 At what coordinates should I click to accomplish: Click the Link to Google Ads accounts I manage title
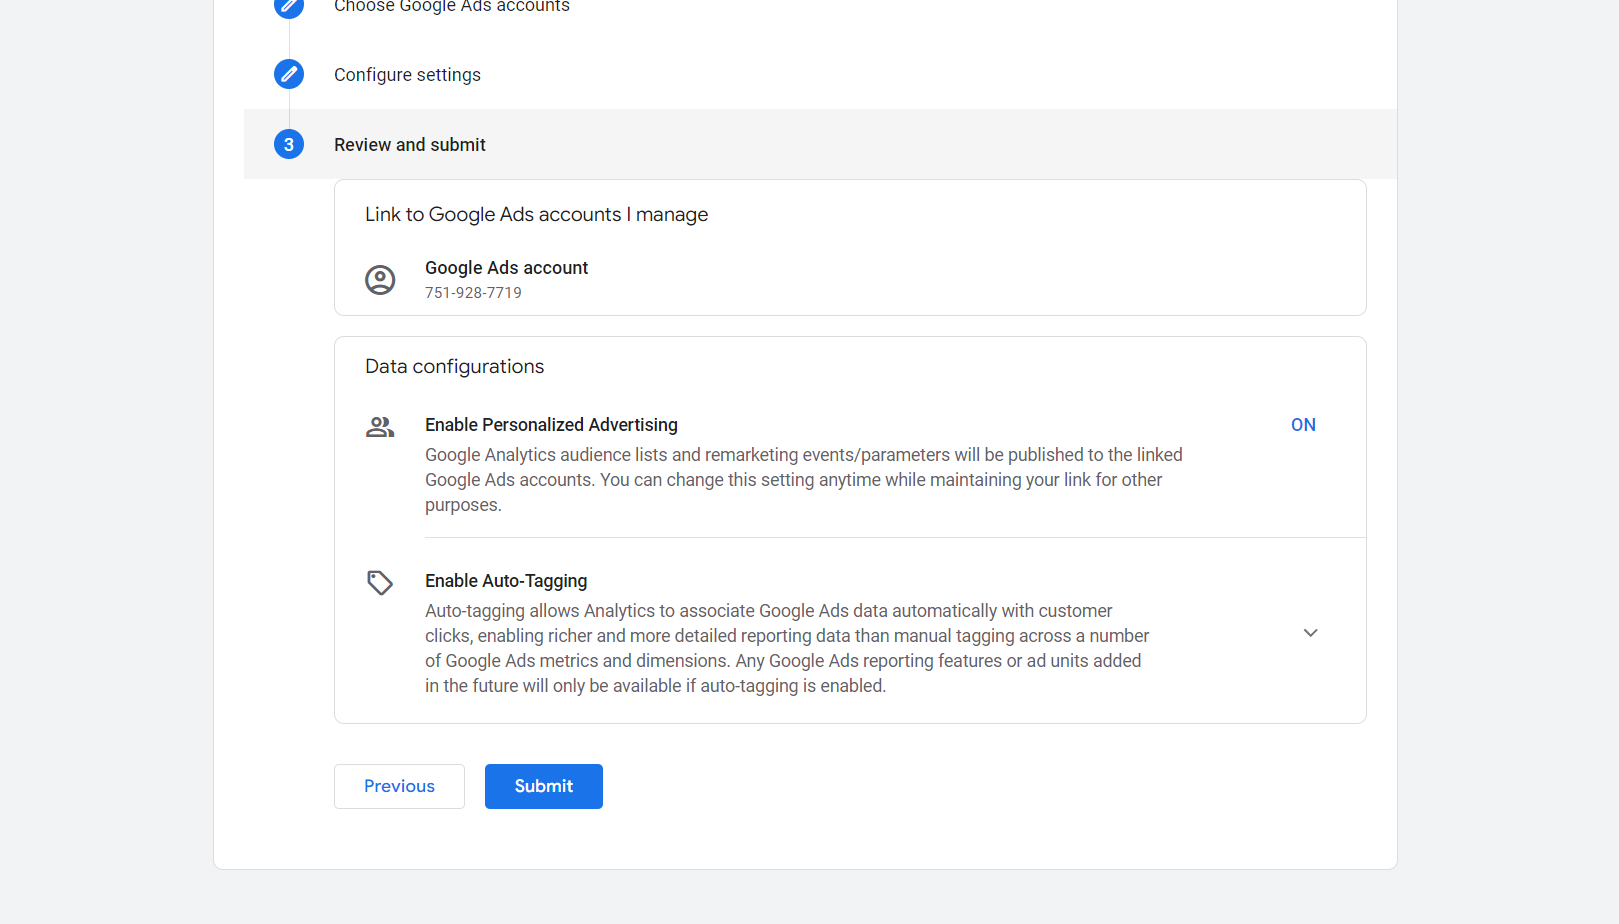click(536, 215)
